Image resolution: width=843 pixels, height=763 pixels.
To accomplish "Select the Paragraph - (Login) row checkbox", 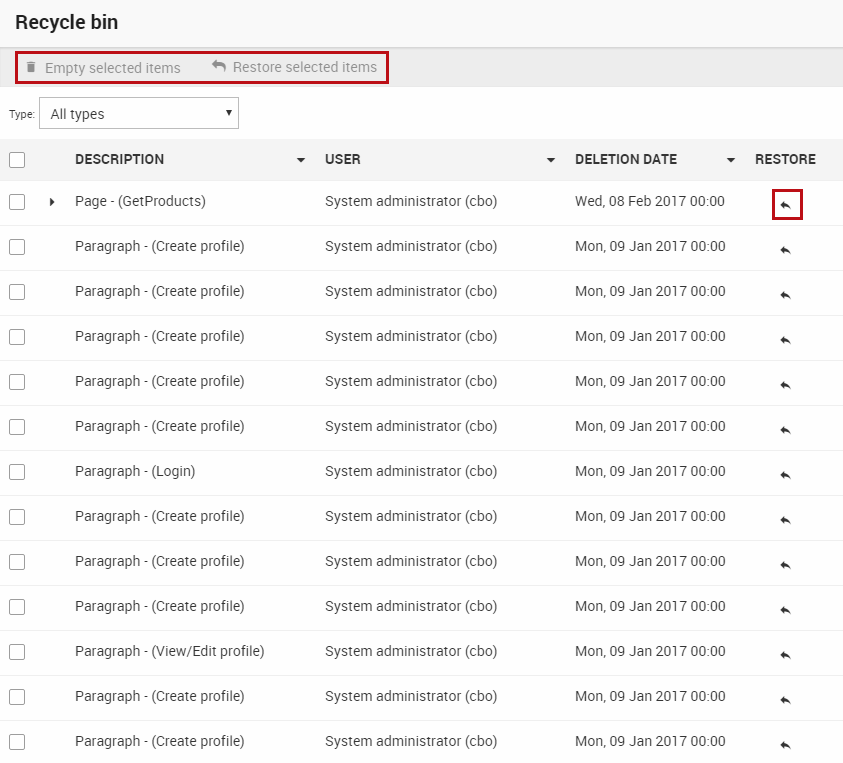I will pos(17,472).
